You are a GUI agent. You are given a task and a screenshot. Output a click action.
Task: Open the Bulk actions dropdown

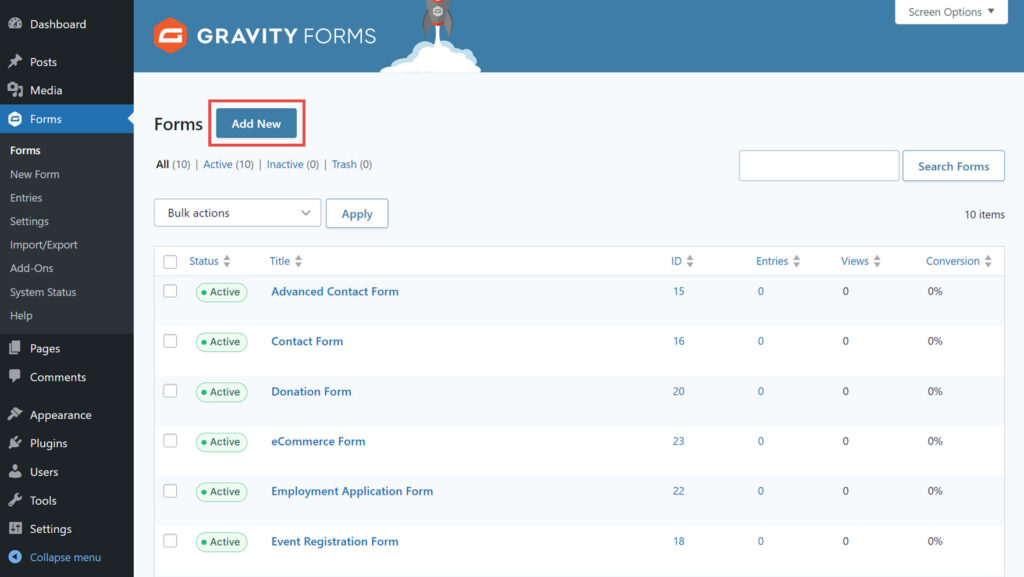tap(236, 213)
